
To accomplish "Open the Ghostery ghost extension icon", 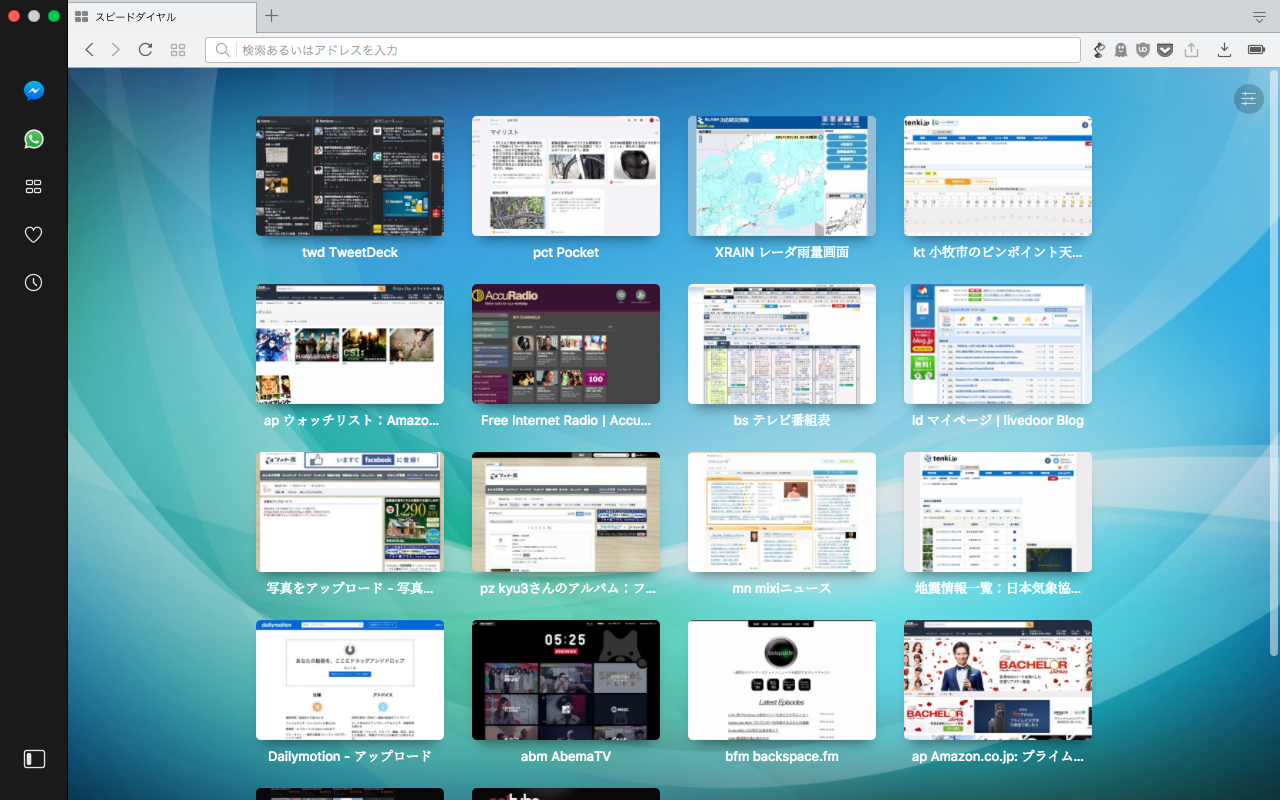I will (x=1121, y=50).
